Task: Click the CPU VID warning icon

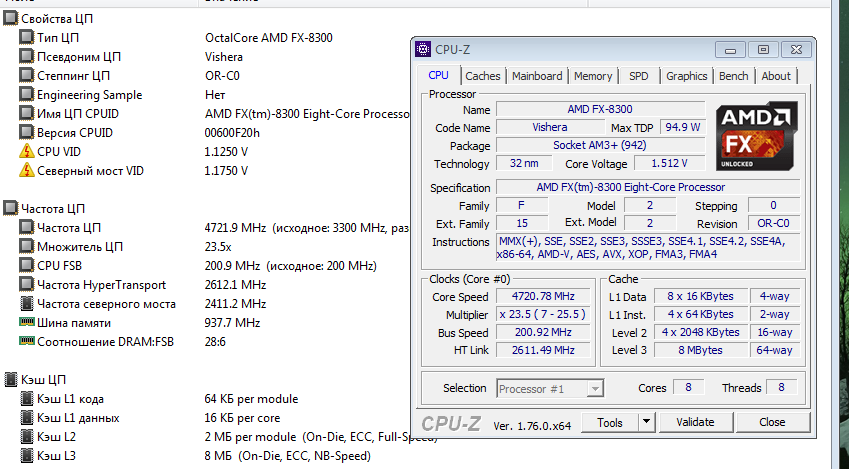Action: [26, 152]
